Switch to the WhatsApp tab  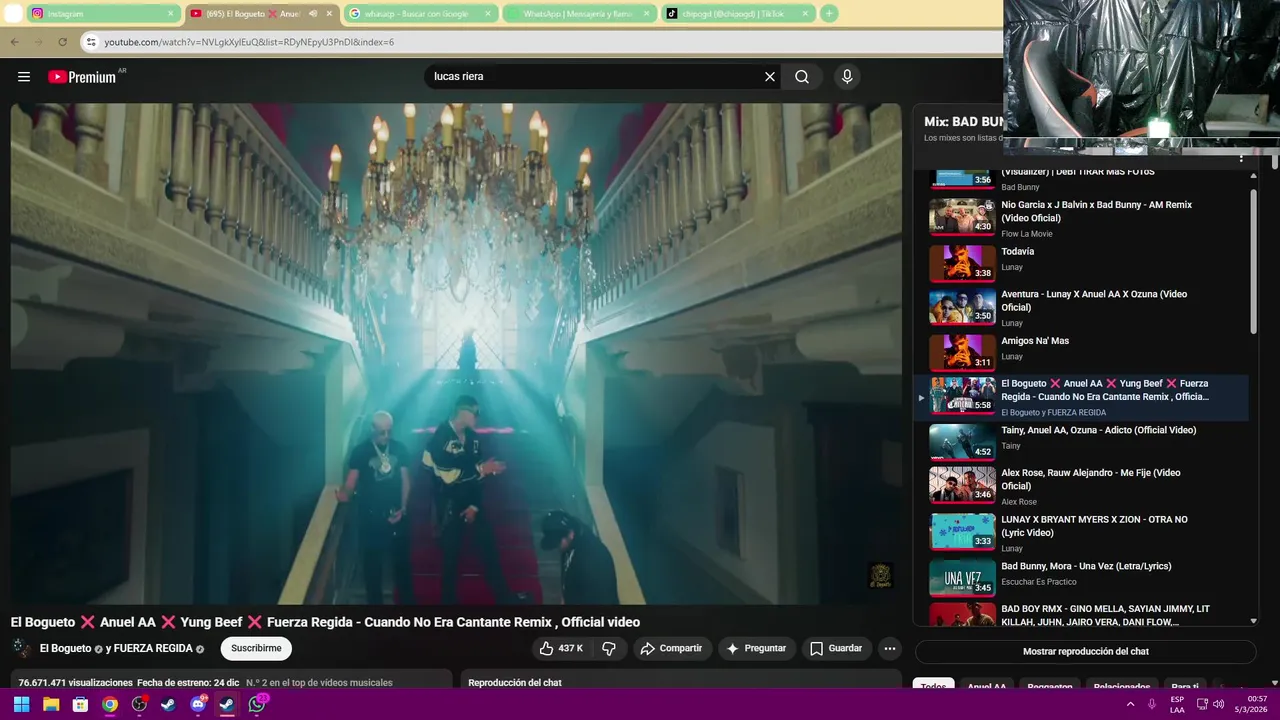[578, 14]
